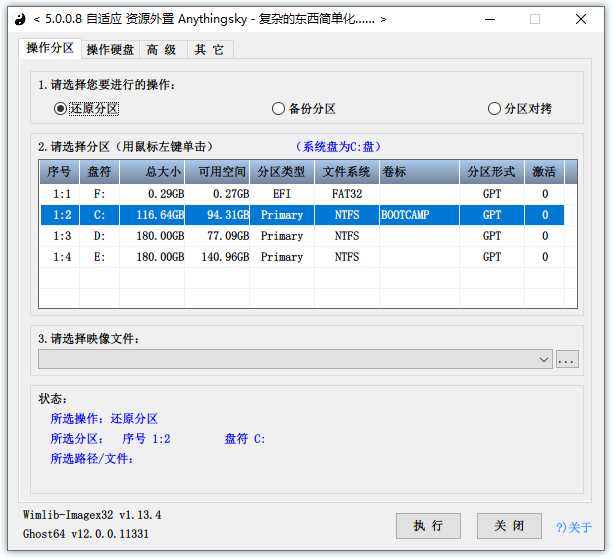Screen dimensions: 613x559
Task: Select the 分区对拷 radio button
Action: [x=494, y=109]
